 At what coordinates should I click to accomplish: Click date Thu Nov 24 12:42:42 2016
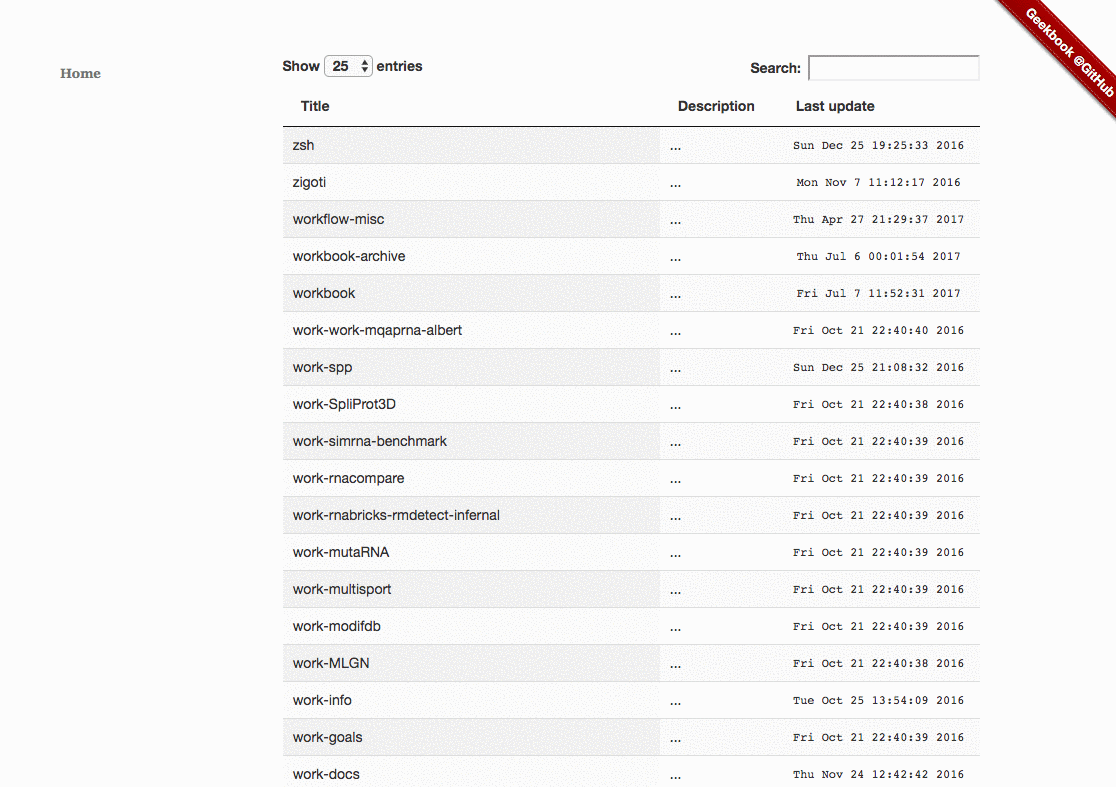[x=878, y=774]
